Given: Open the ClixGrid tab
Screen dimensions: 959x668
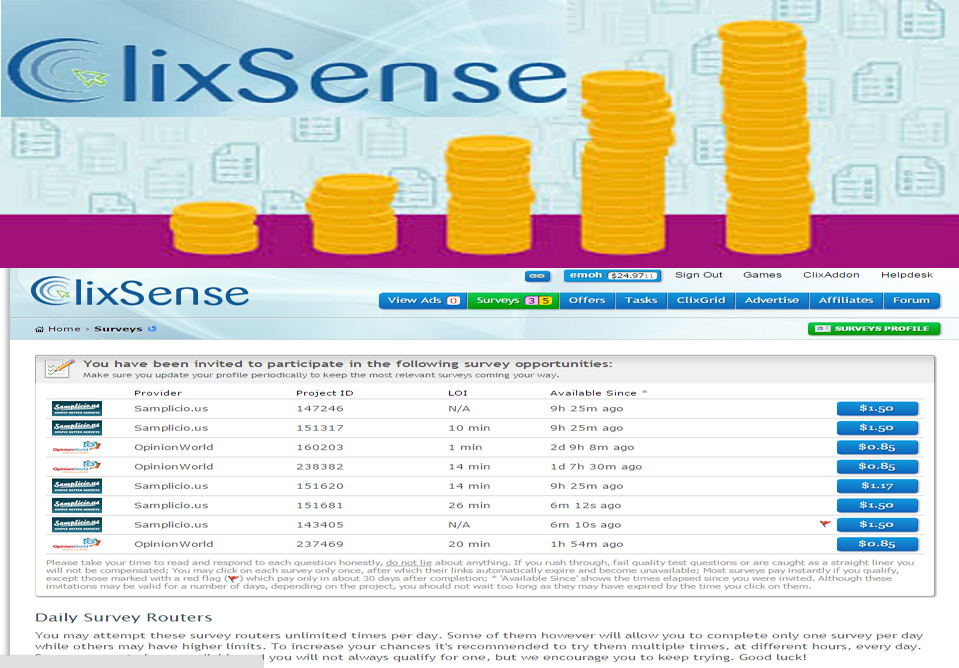Looking at the screenshot, I should [701, 300].
